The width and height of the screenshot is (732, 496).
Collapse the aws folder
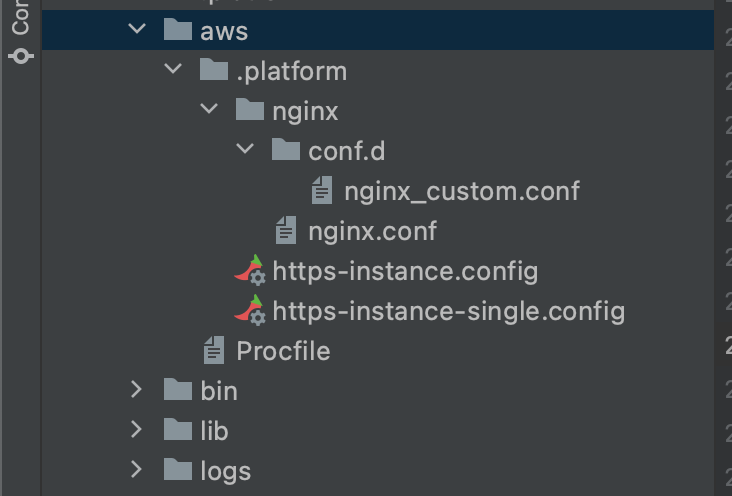coord(137,31)
